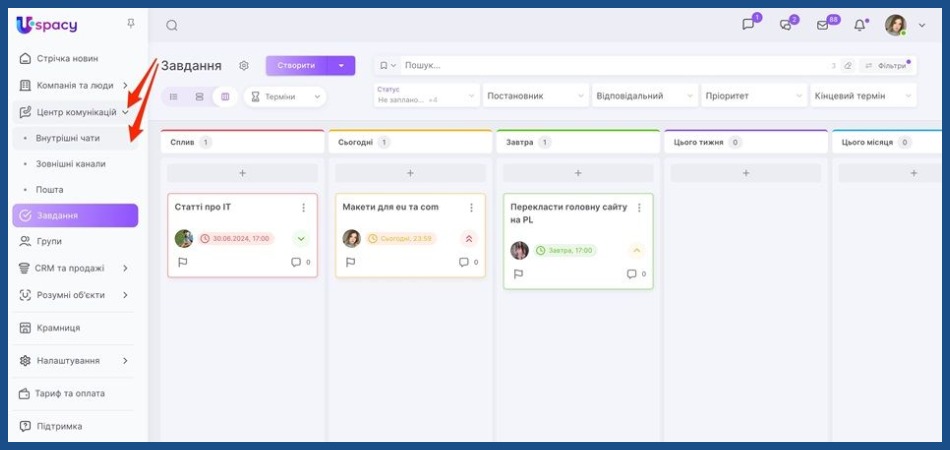Click the task settings gear beside Завдання

coord(244,66)
